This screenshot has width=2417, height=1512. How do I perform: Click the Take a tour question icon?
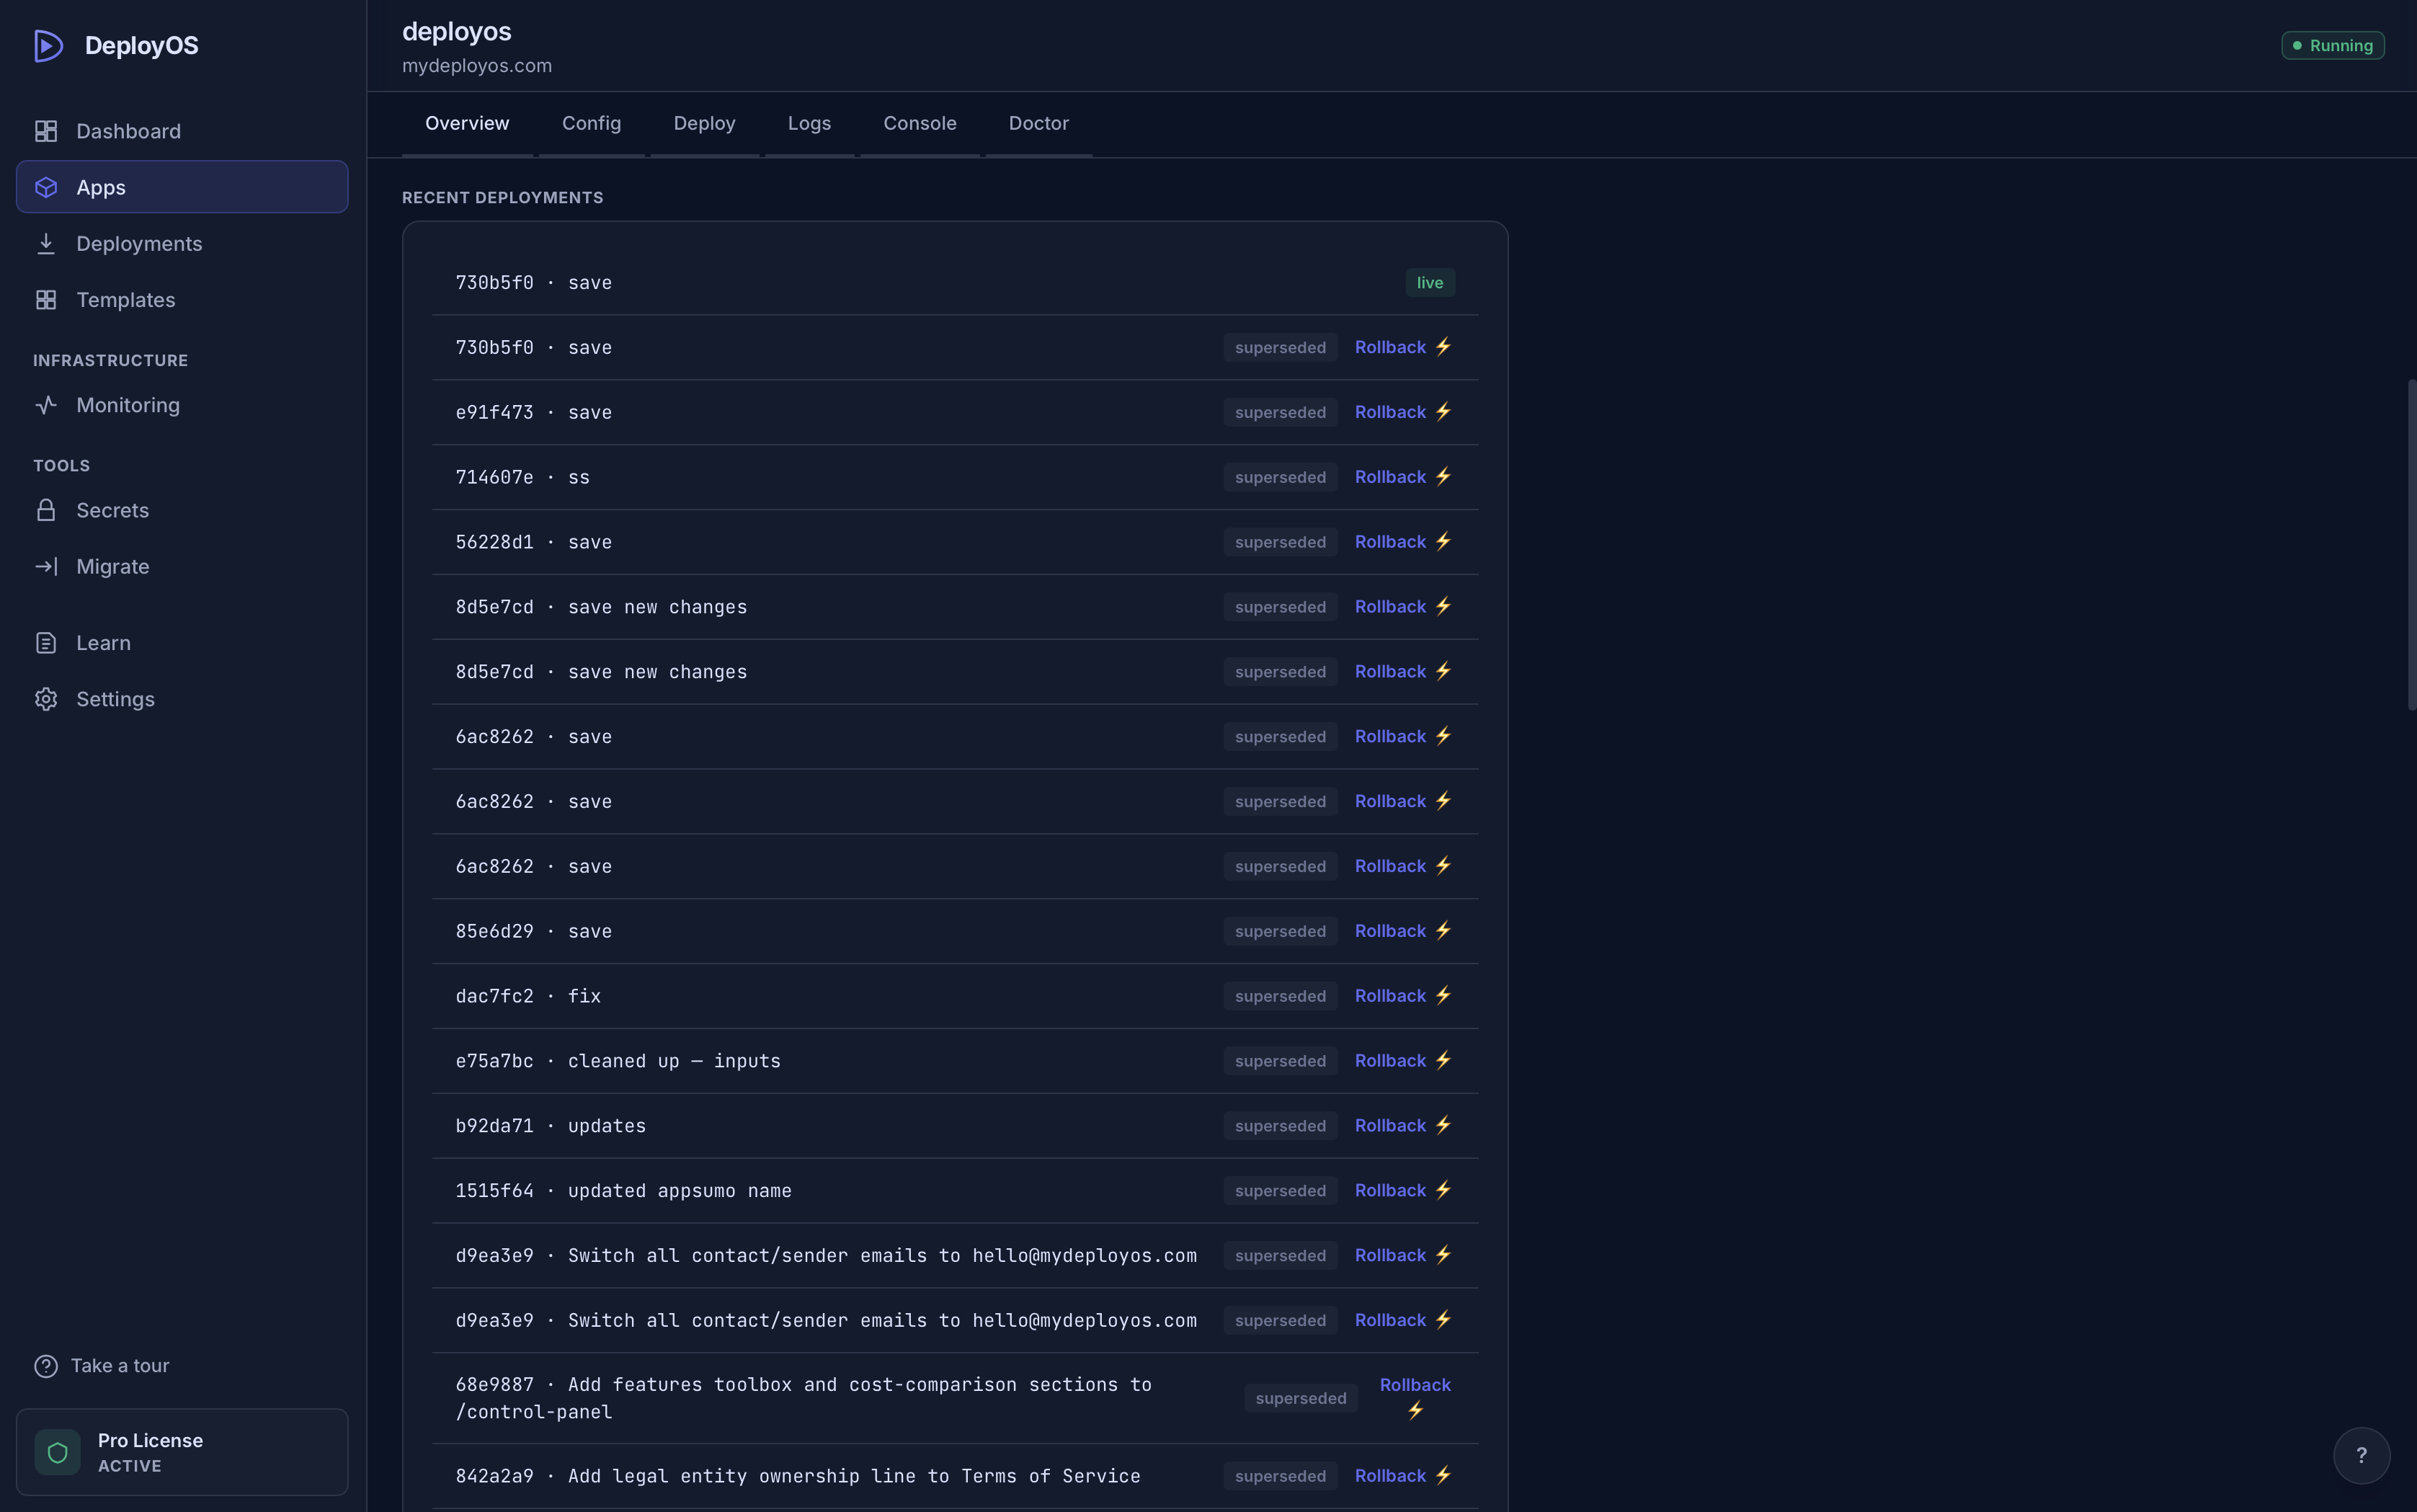point(46,1366)
